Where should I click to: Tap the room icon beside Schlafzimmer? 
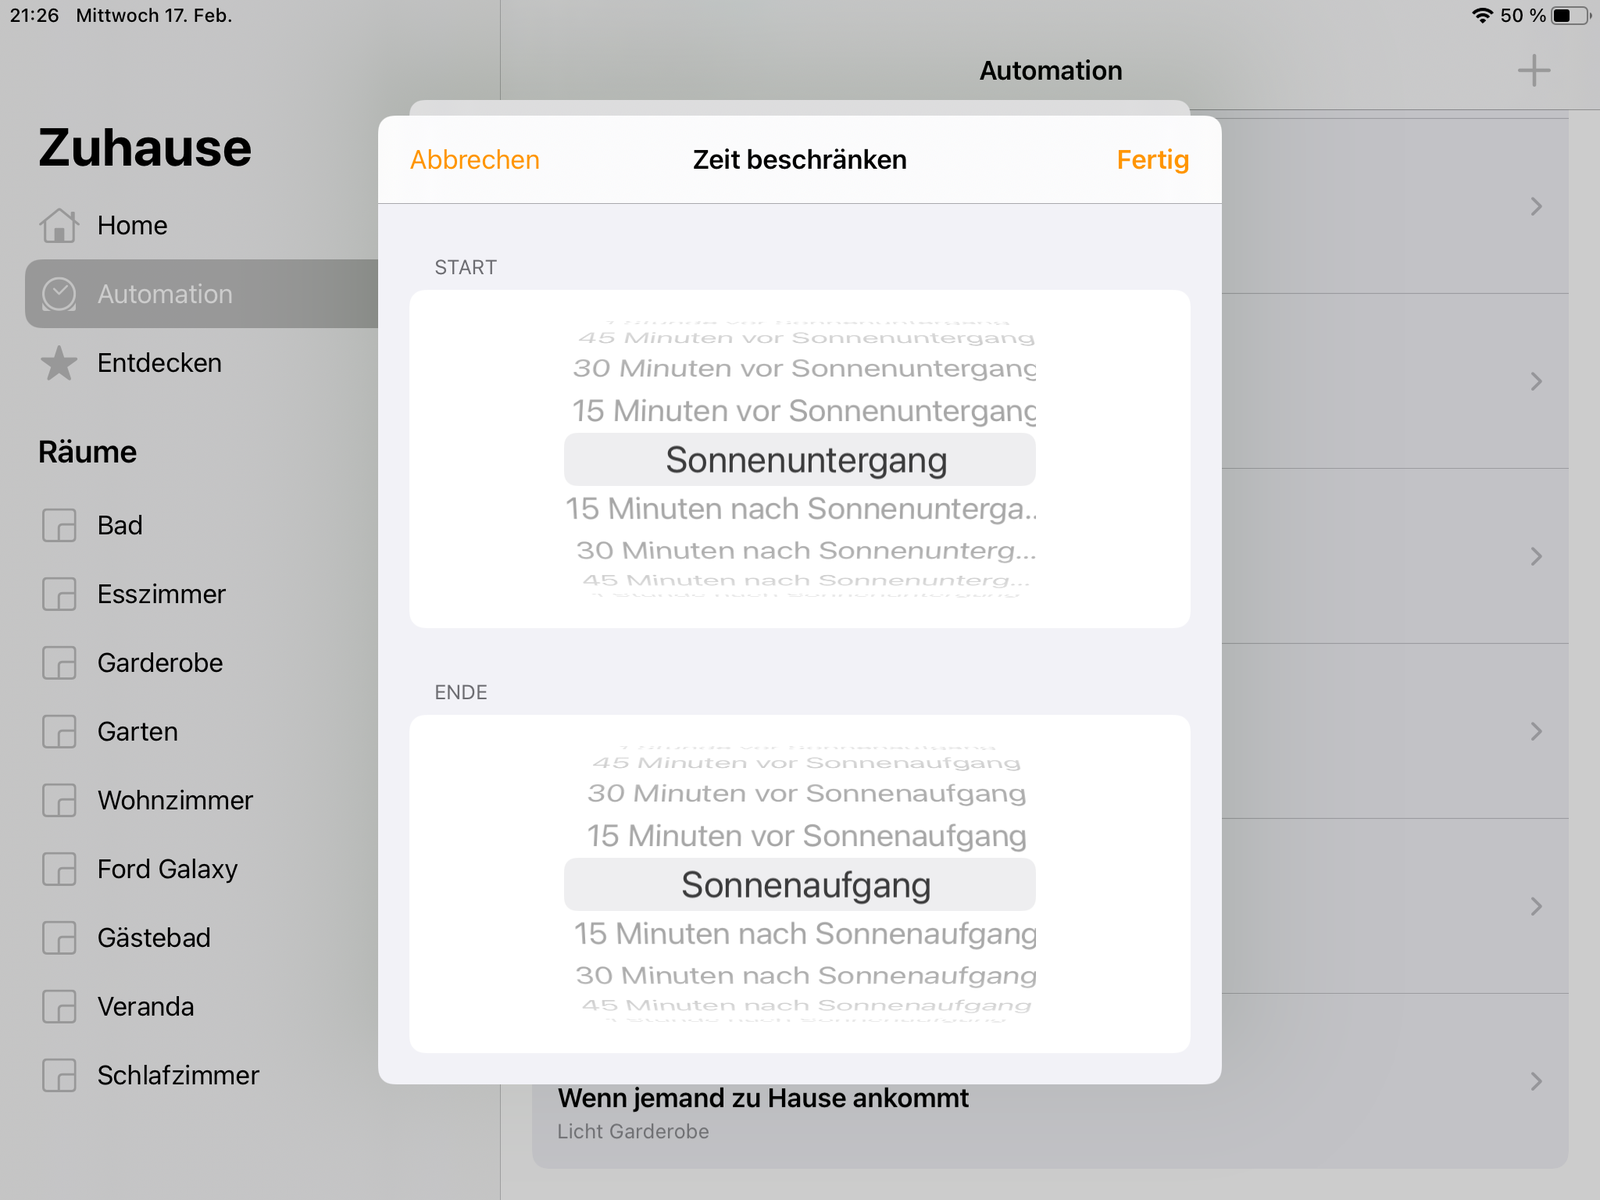[59, 1076]
